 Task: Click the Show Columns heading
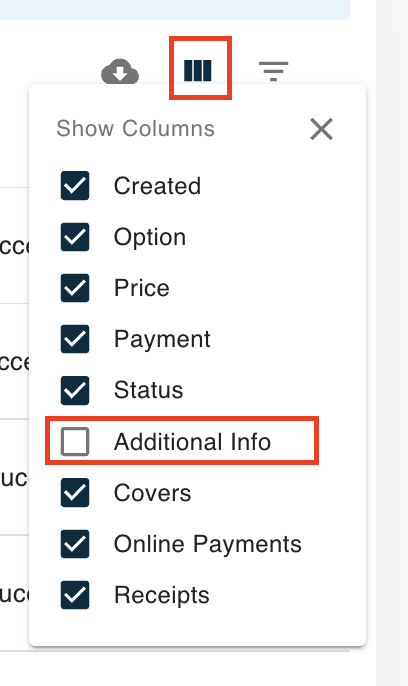coord(136,128)
